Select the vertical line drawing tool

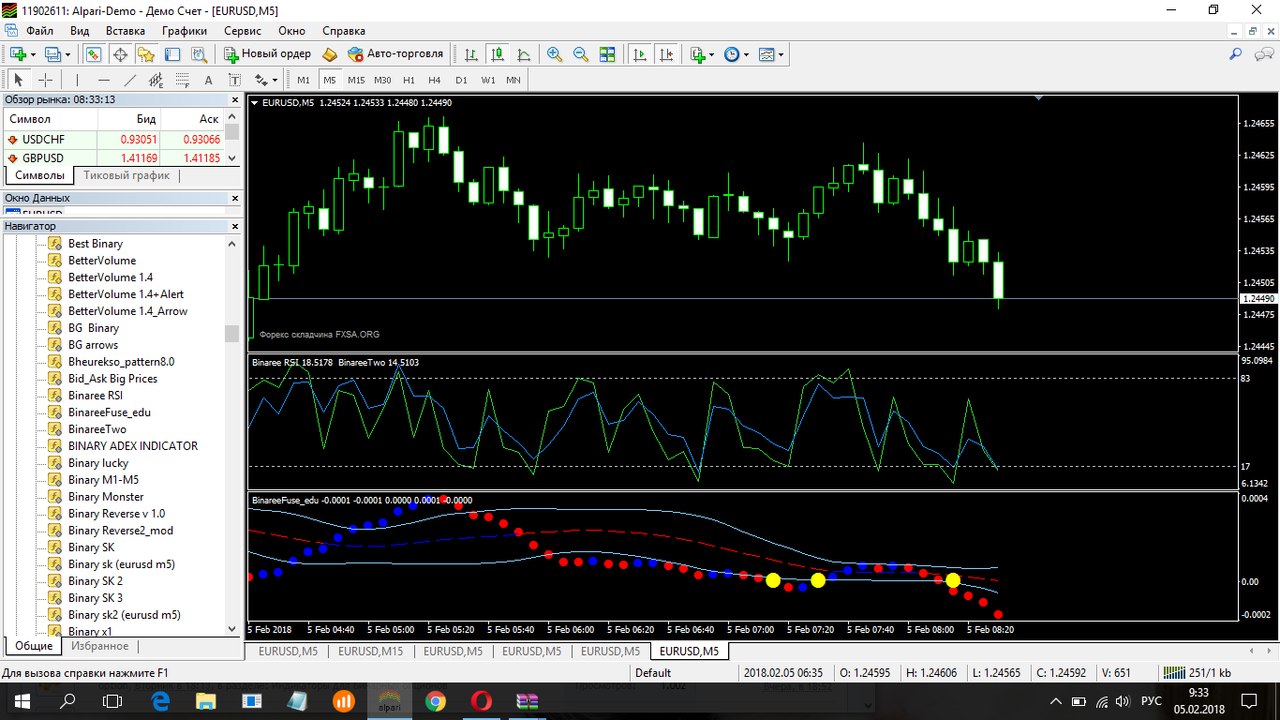click(77, 80)
